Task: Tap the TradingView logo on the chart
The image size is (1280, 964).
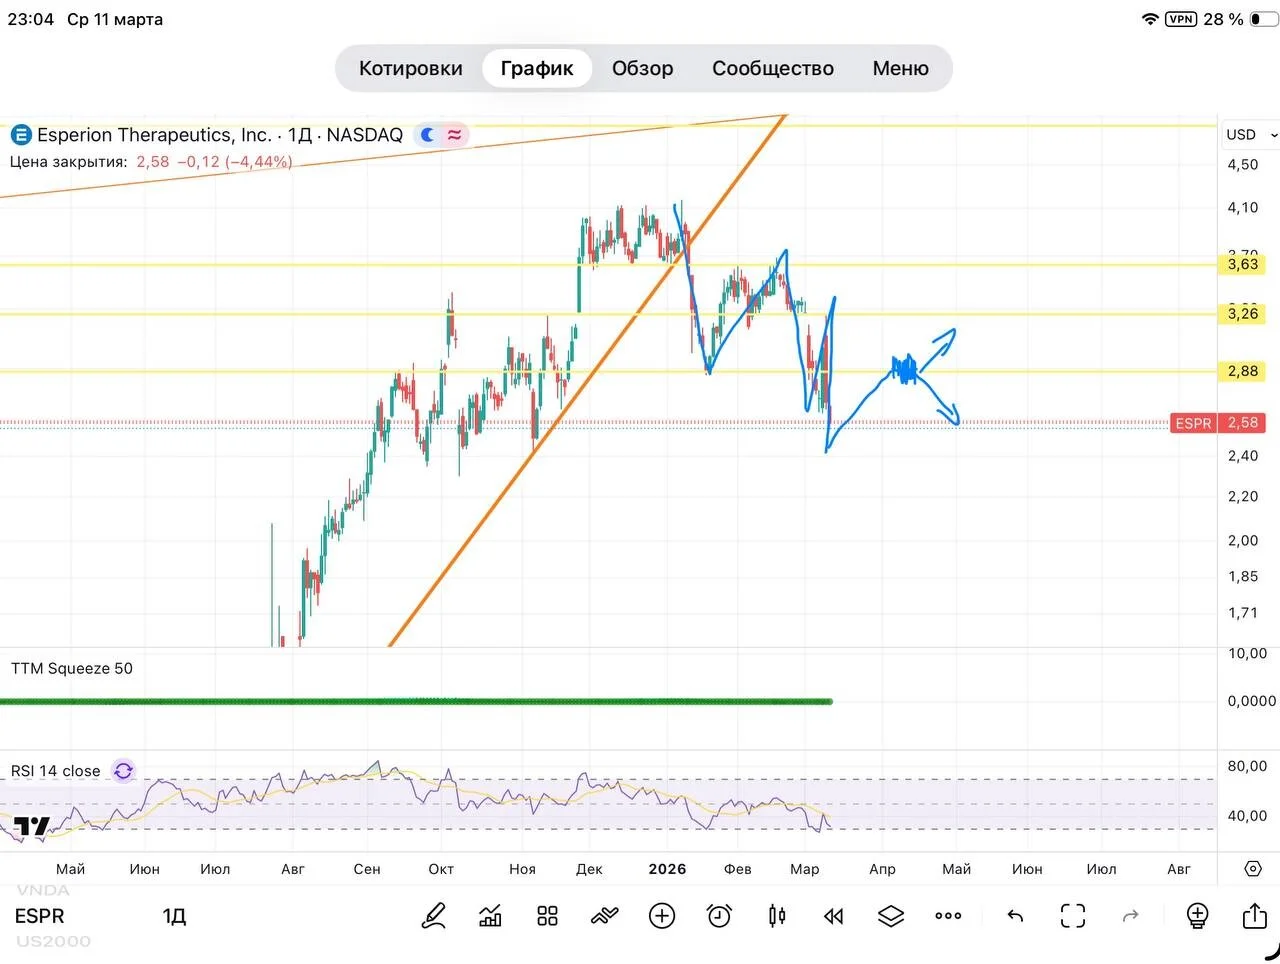Action: [x=32, y=827]
